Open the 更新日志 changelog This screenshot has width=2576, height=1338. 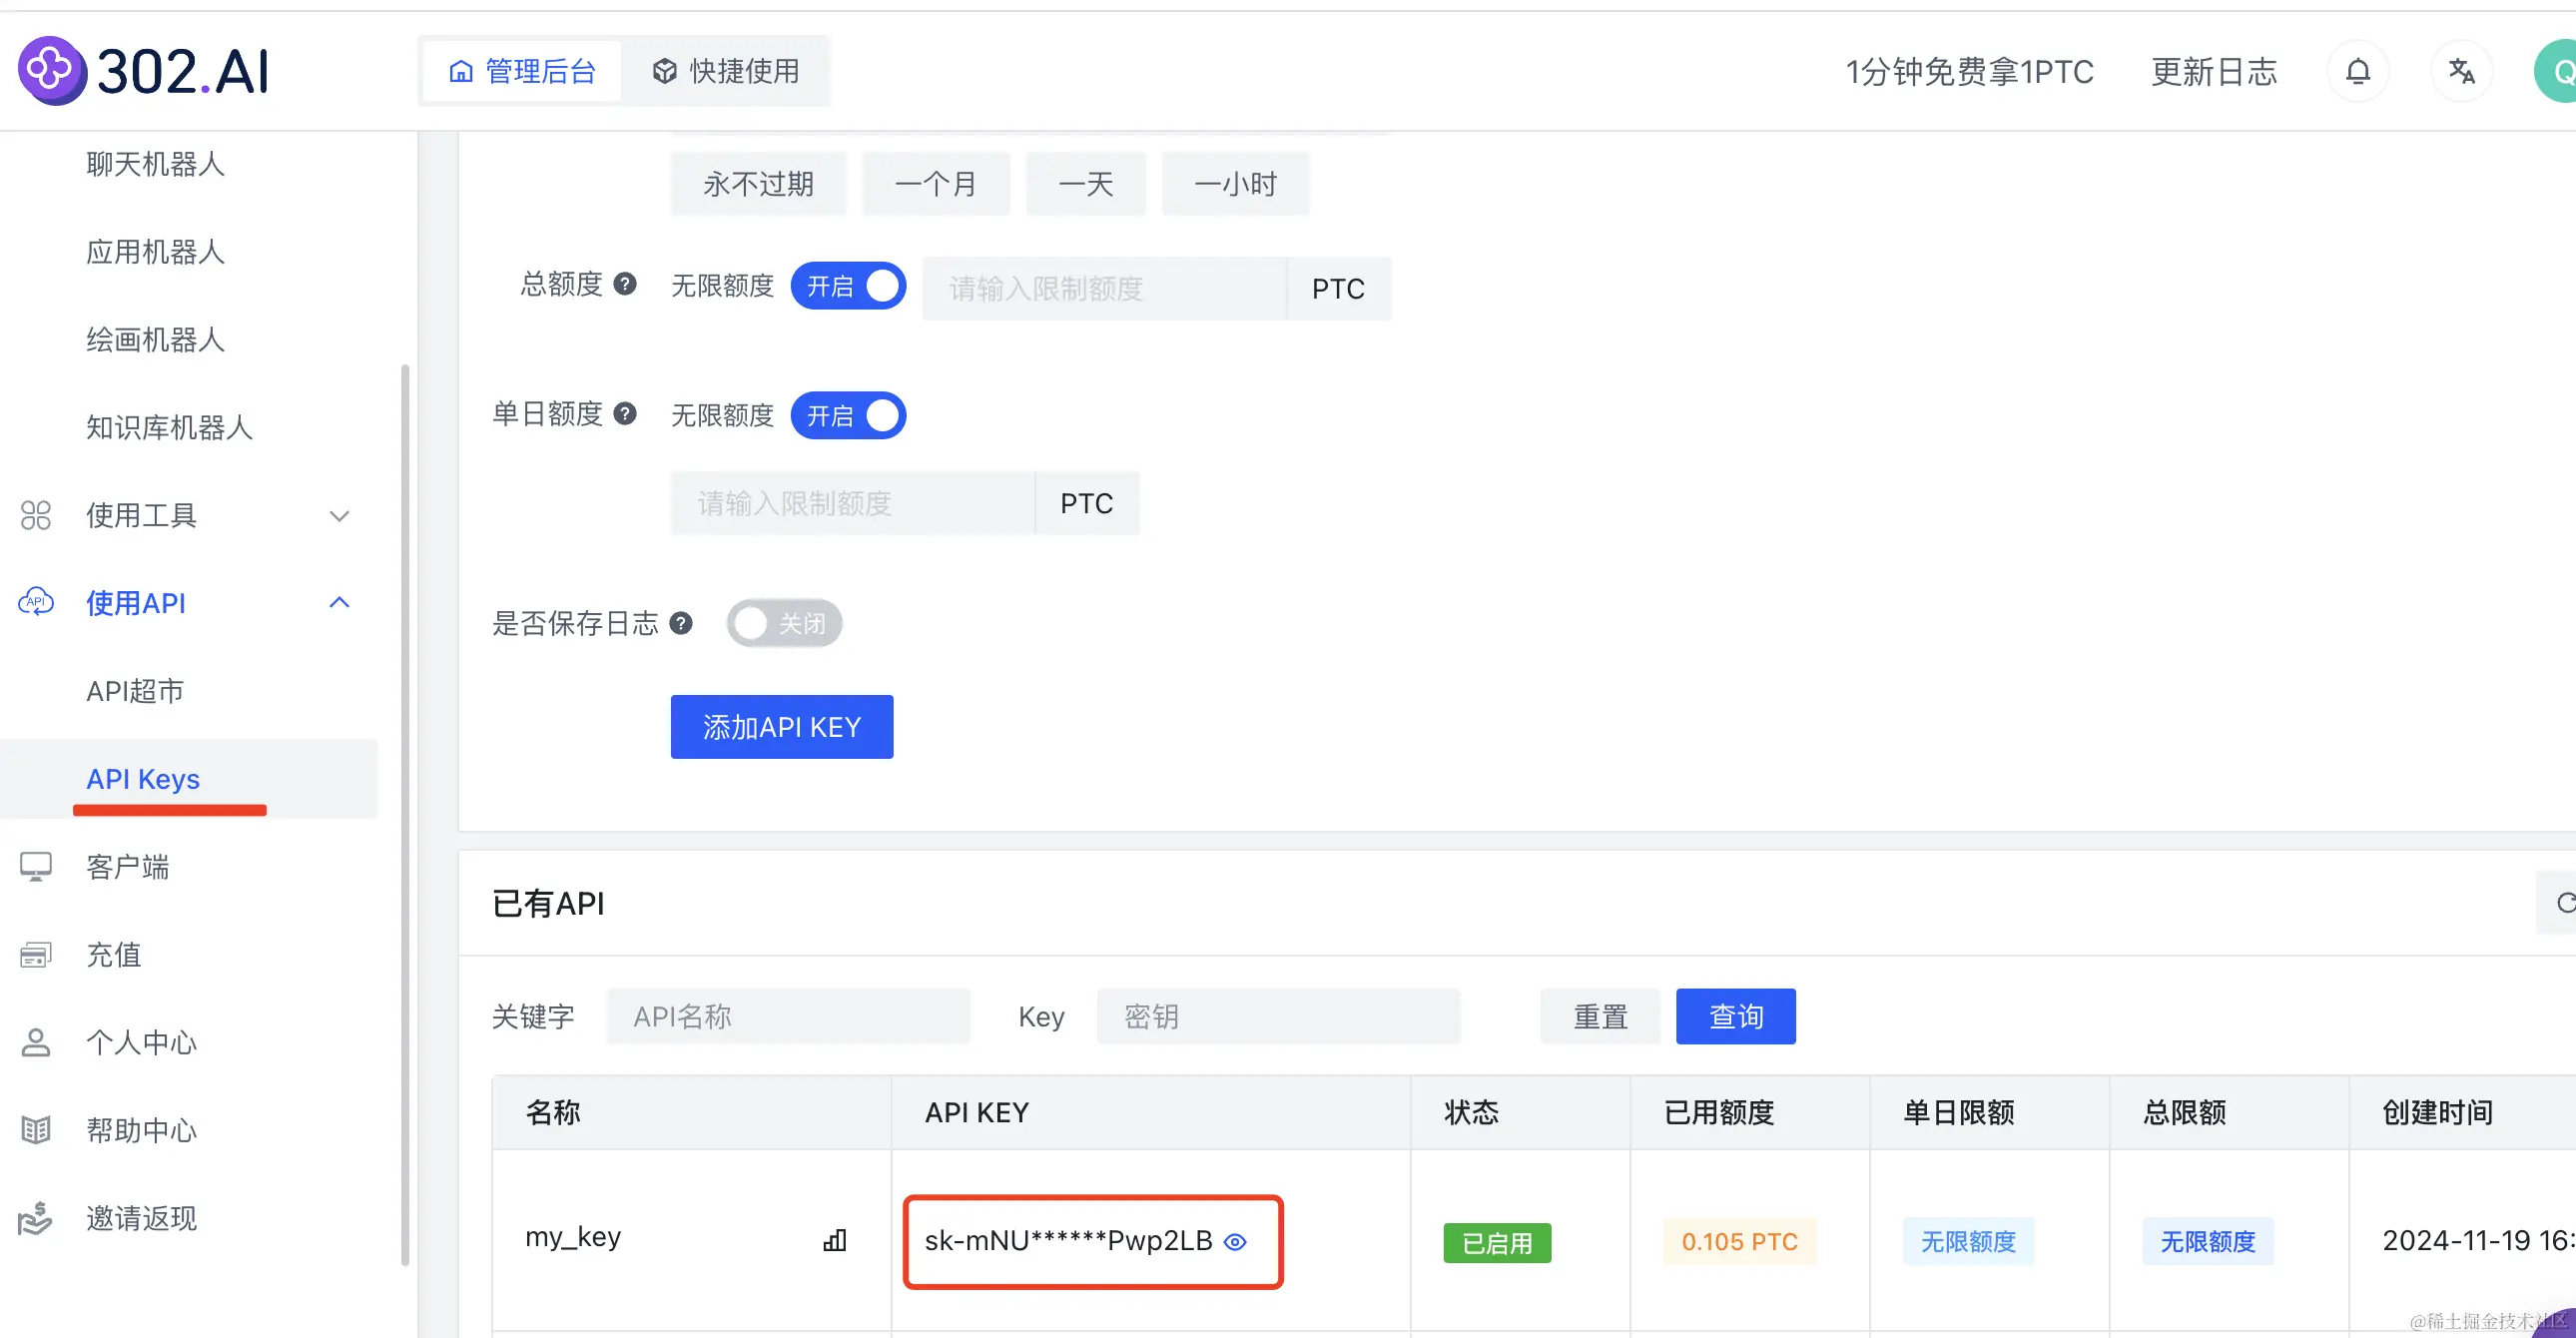[2213, 70]
